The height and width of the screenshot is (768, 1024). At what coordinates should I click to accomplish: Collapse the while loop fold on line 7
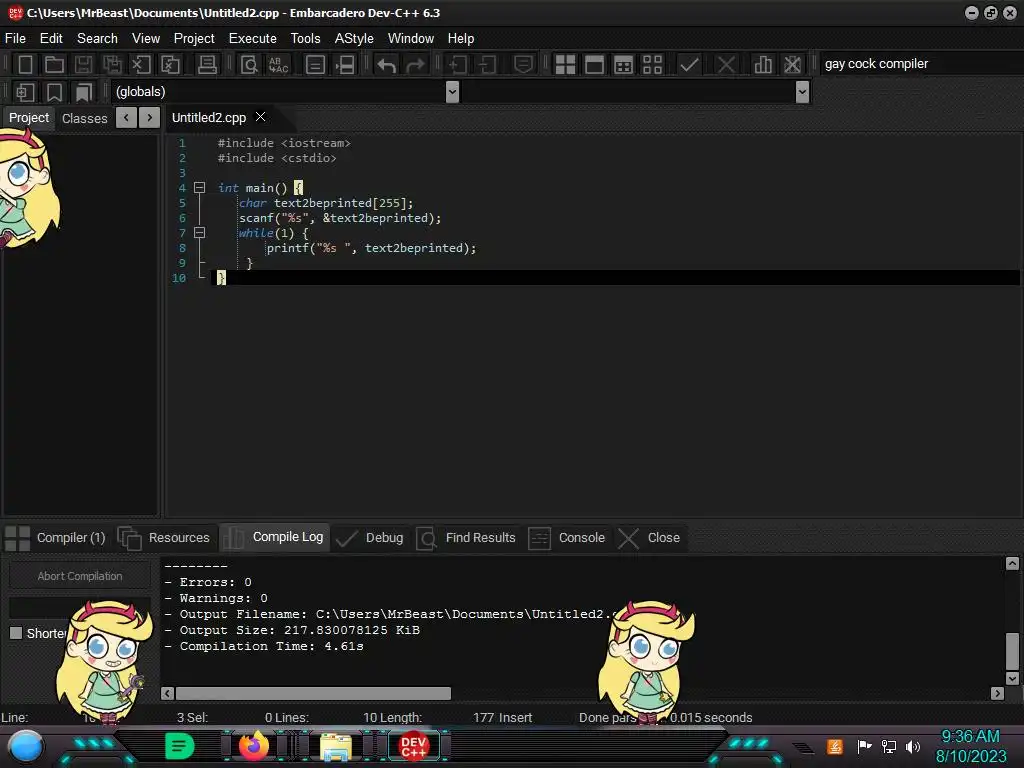pyautogui.click(x=200, y=232)
